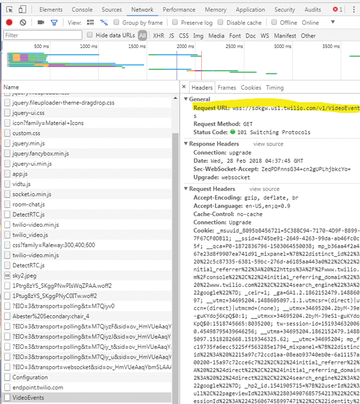Open the Elements tab
Screen dimensions: 360x404
(51, 10)
